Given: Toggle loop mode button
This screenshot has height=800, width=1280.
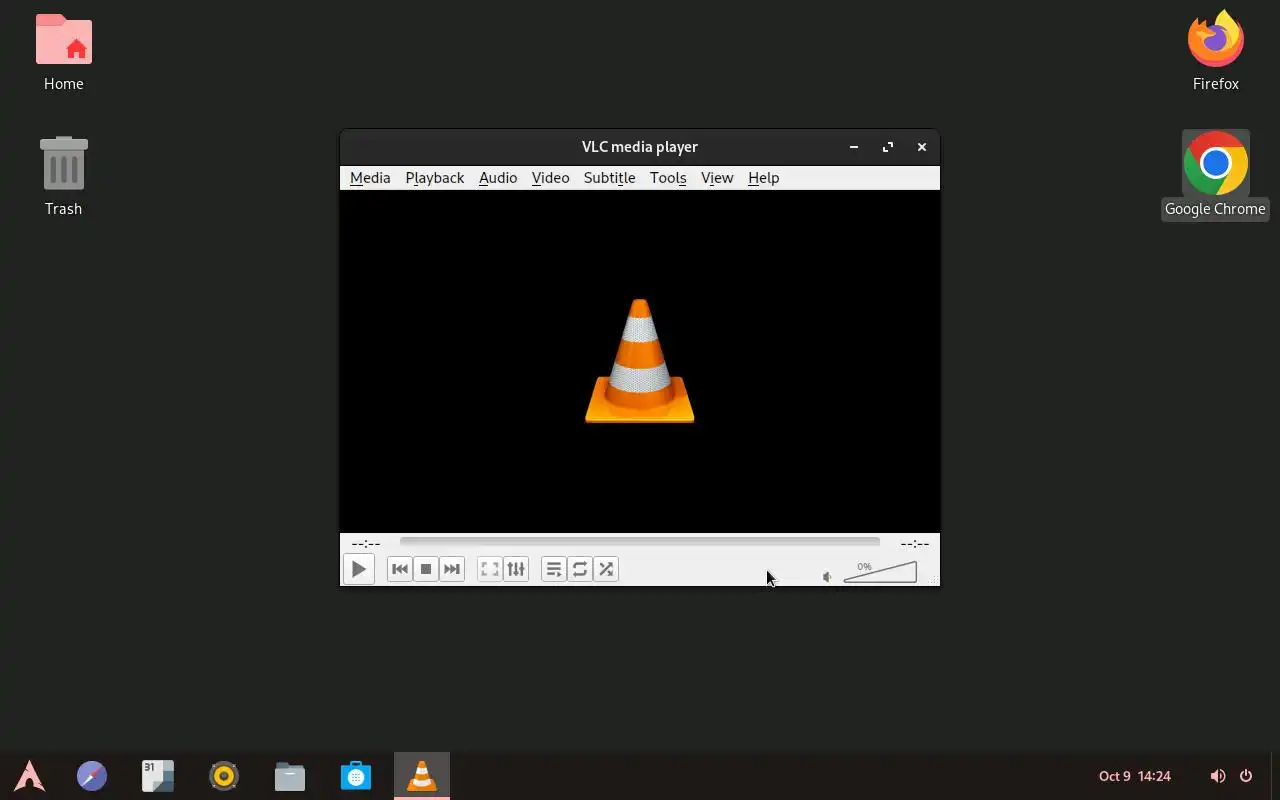Looking at the screenshot, I should [580, 569].
